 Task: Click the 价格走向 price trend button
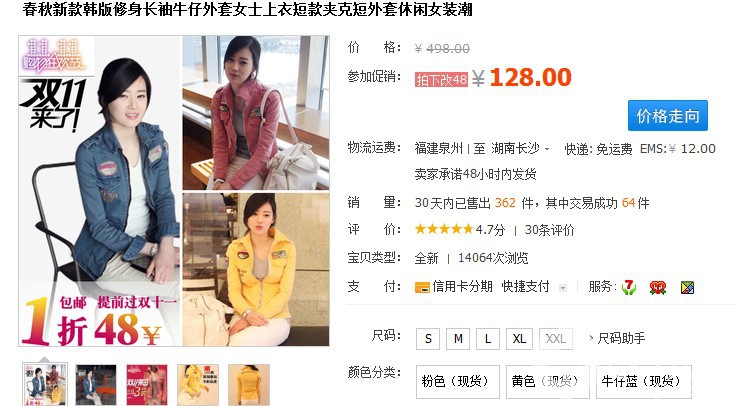[667, 115]
